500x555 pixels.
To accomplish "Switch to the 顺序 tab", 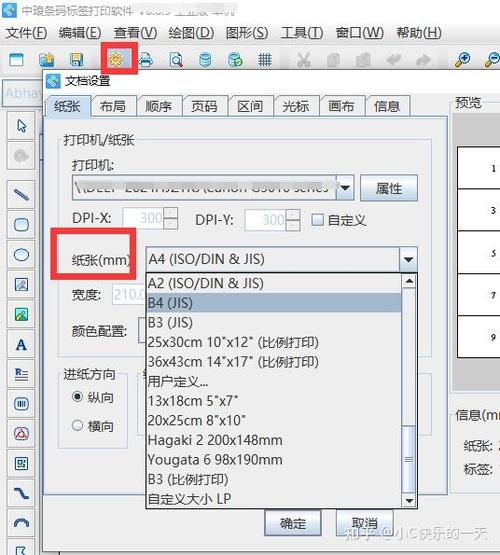I will [159, 106].
